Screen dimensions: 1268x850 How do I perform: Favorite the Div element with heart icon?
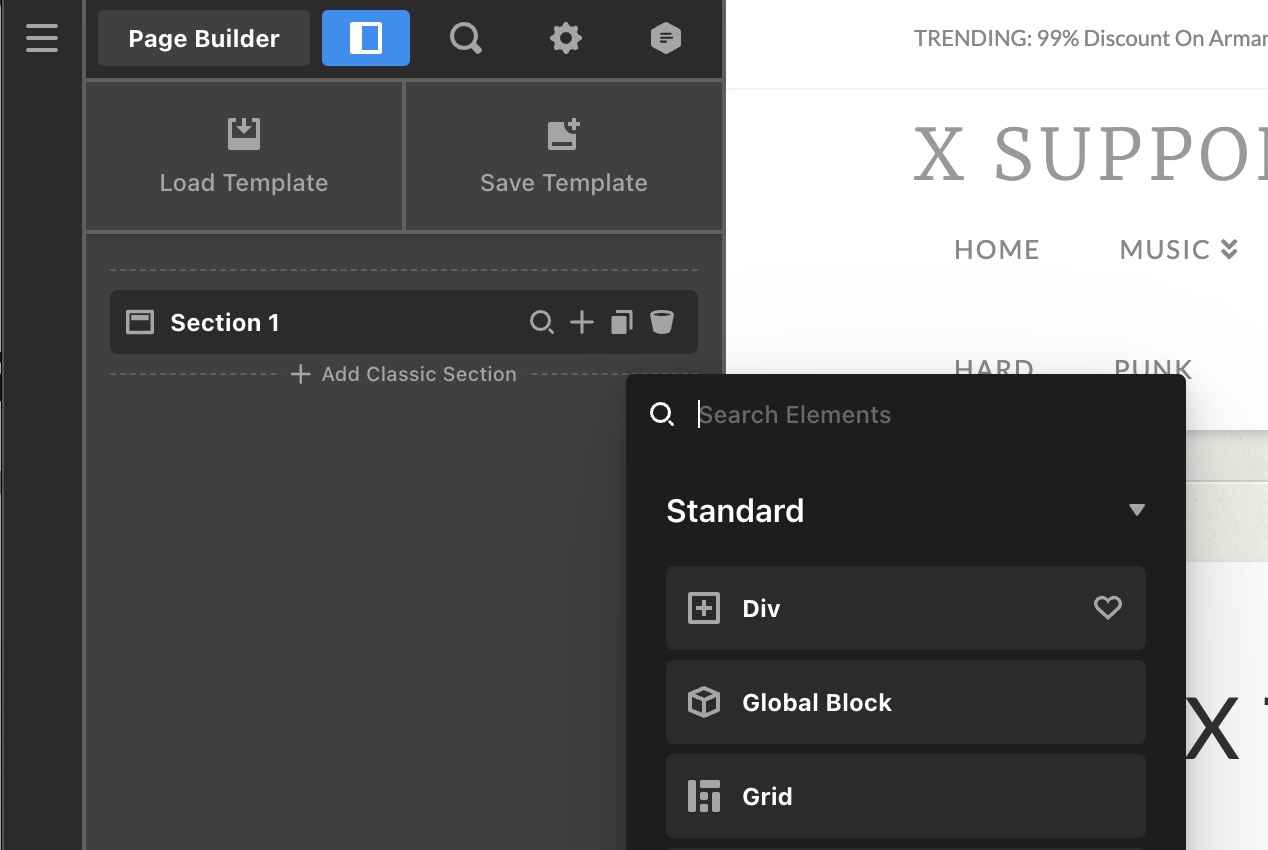tap(1107, 608)
